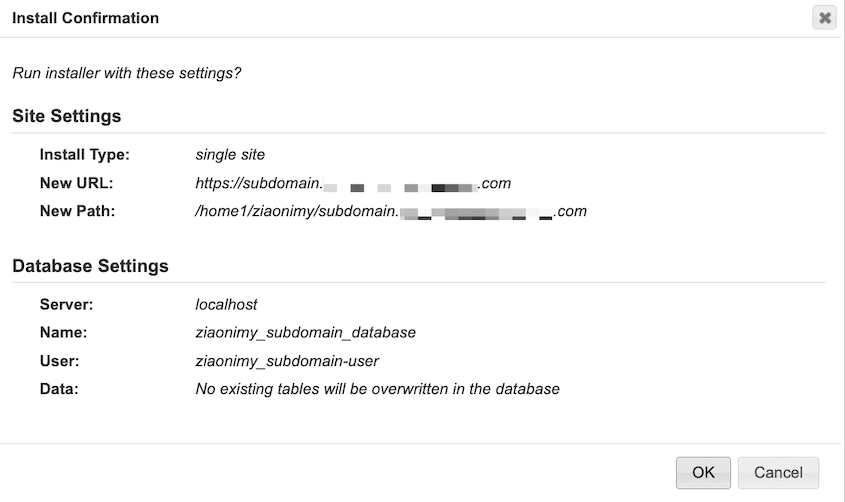Viewport: 845px width, 502px height.
Task: Click the New URL label
Action: tap(77, 183)
